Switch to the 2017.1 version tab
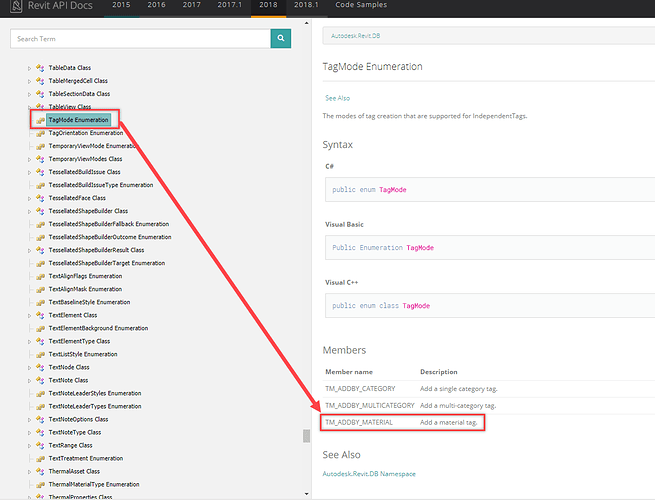 (229, 6)
